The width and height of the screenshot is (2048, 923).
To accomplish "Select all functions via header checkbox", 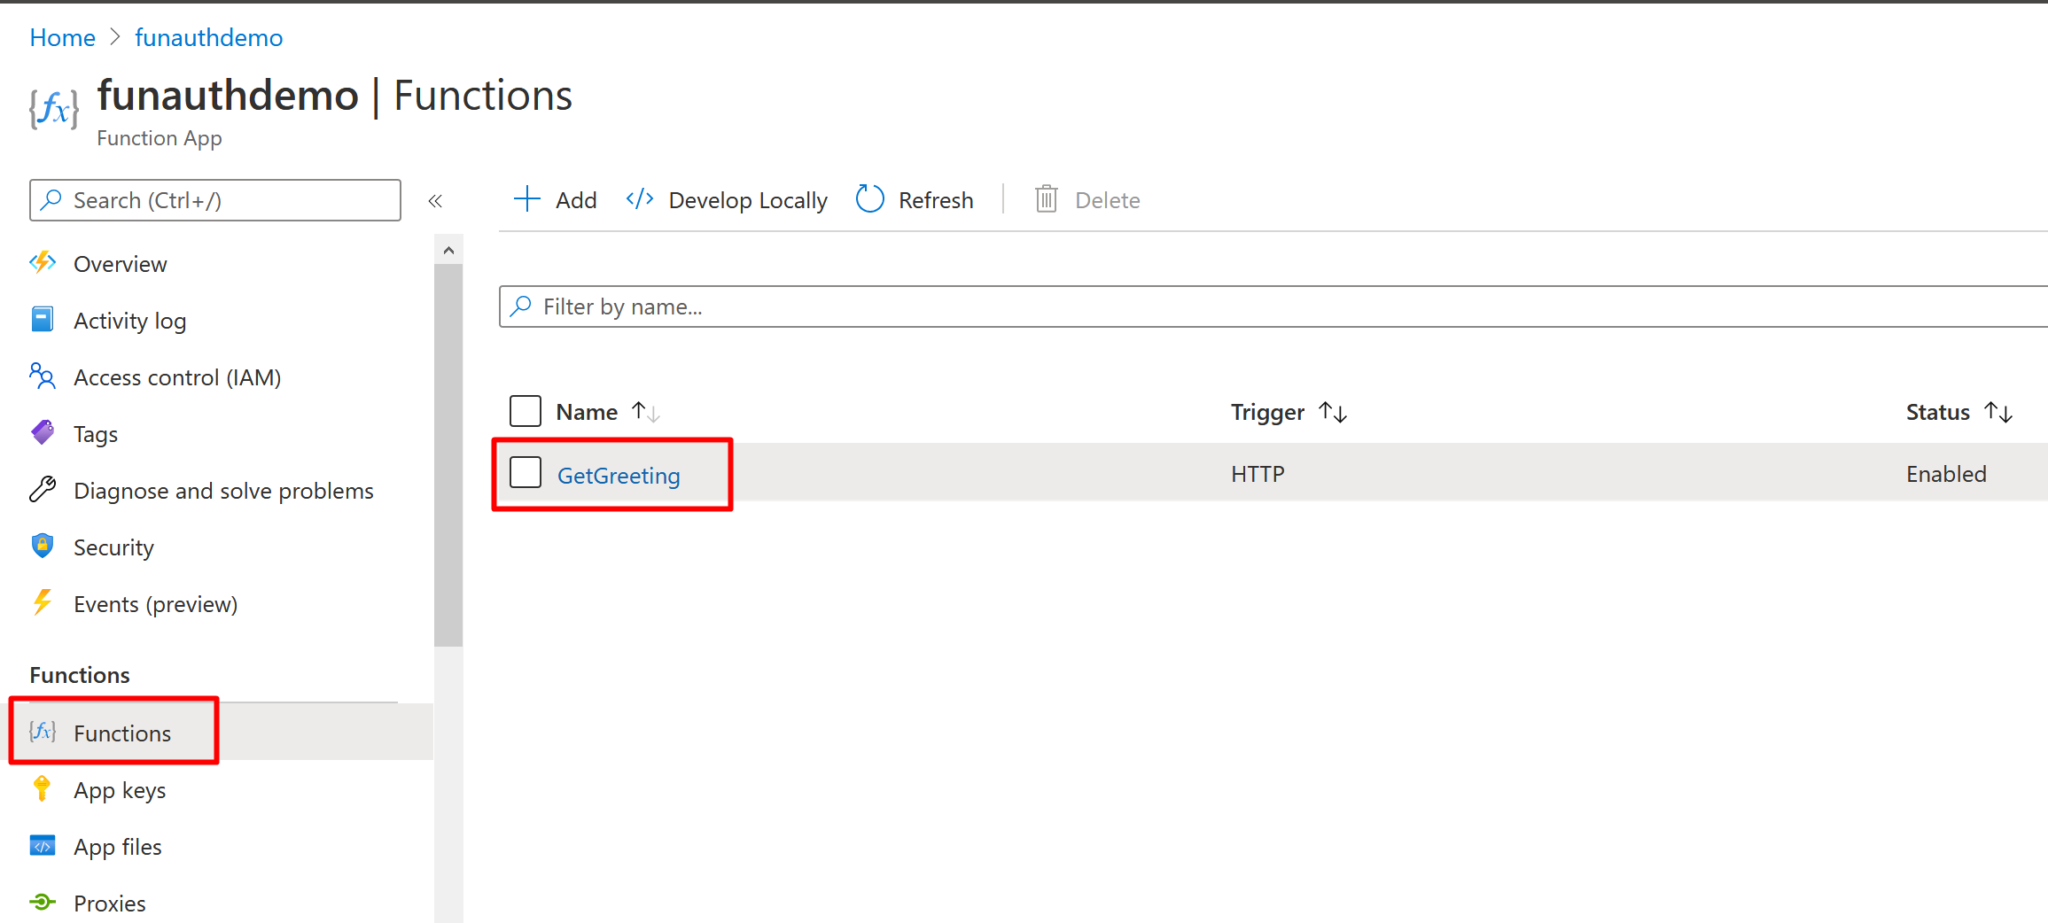I will [525, 410].
